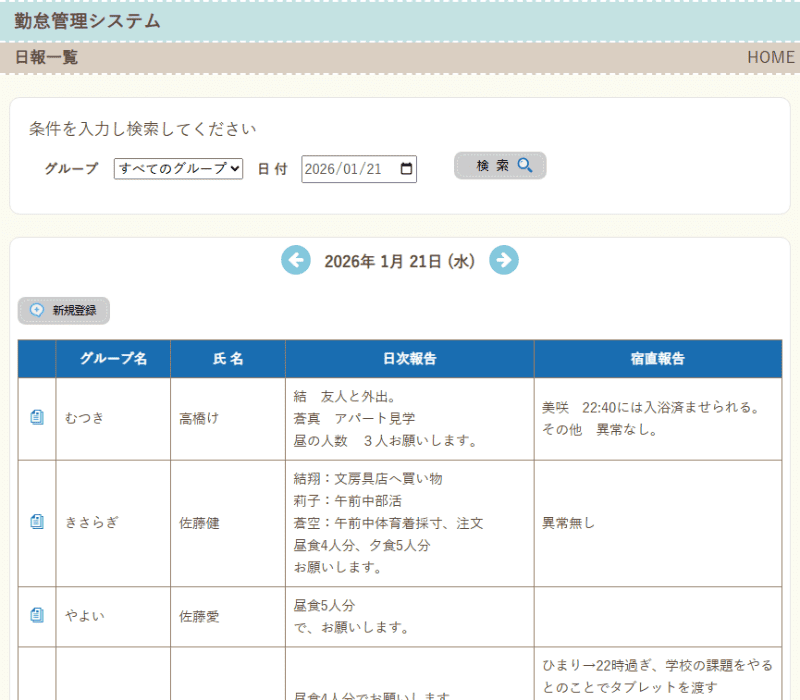Click the 日次報告 column header
Screen dimensions: 800x700
tap(409, 359)
